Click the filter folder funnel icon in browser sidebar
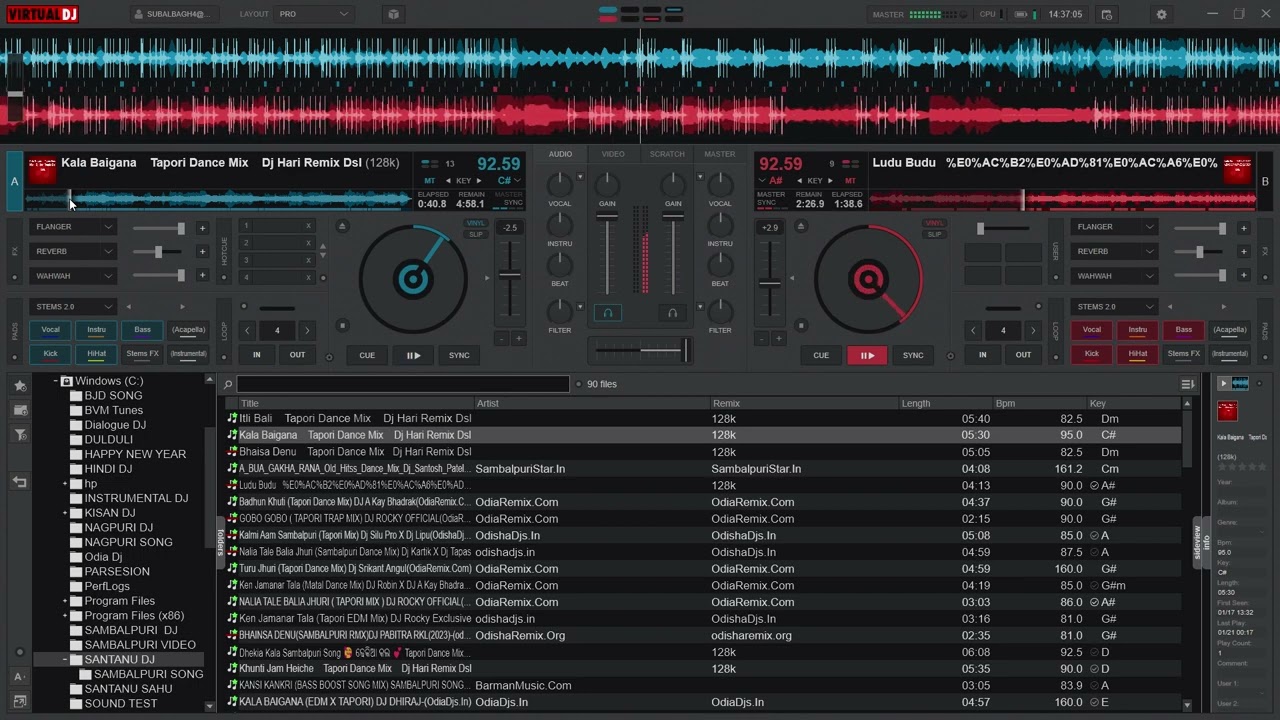Screen dimensions: 1280x720 [x=20, y=434]
